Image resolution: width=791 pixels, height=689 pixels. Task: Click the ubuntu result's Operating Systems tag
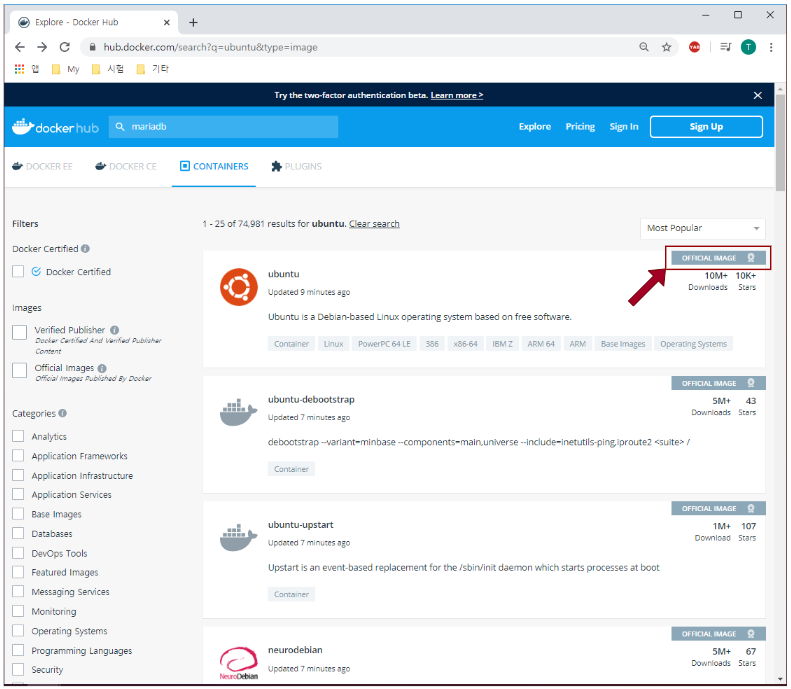click(x=694, y=344)
